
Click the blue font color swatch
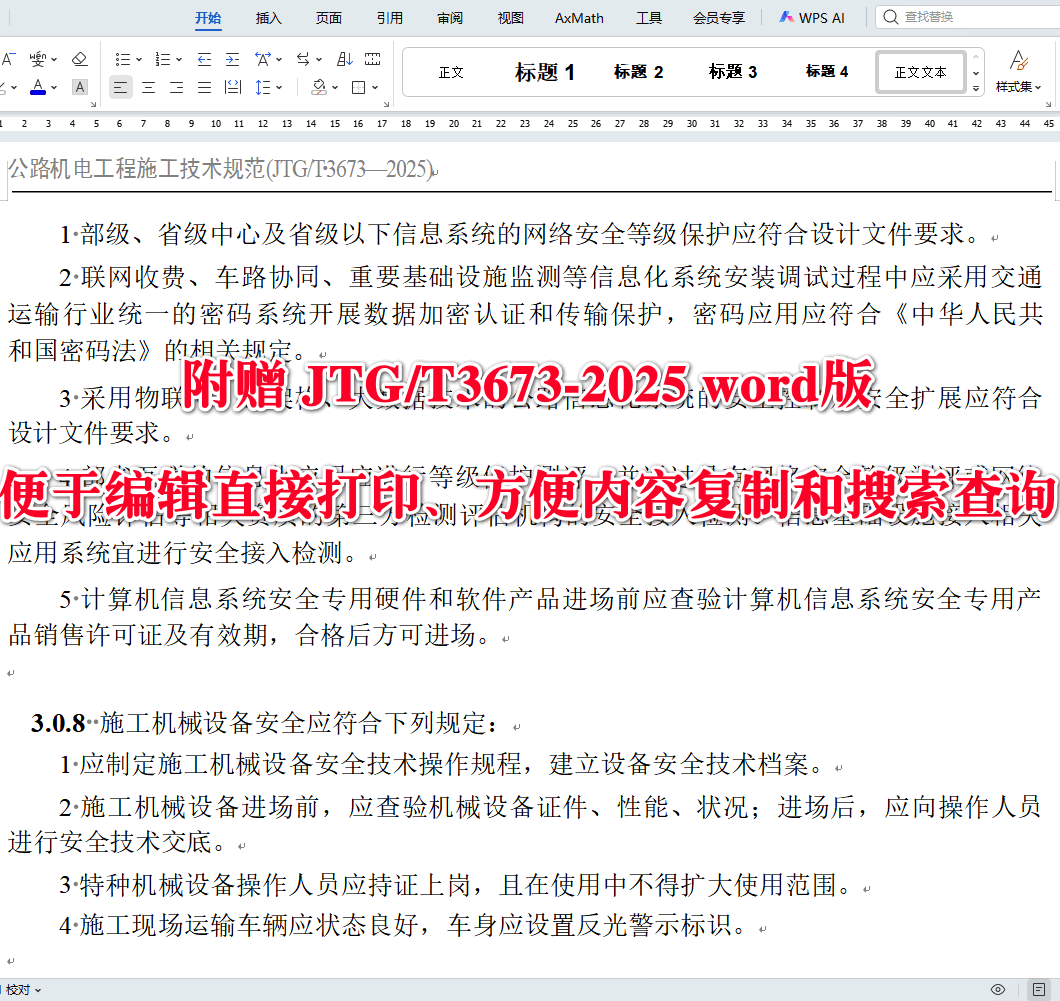[39, 88]
